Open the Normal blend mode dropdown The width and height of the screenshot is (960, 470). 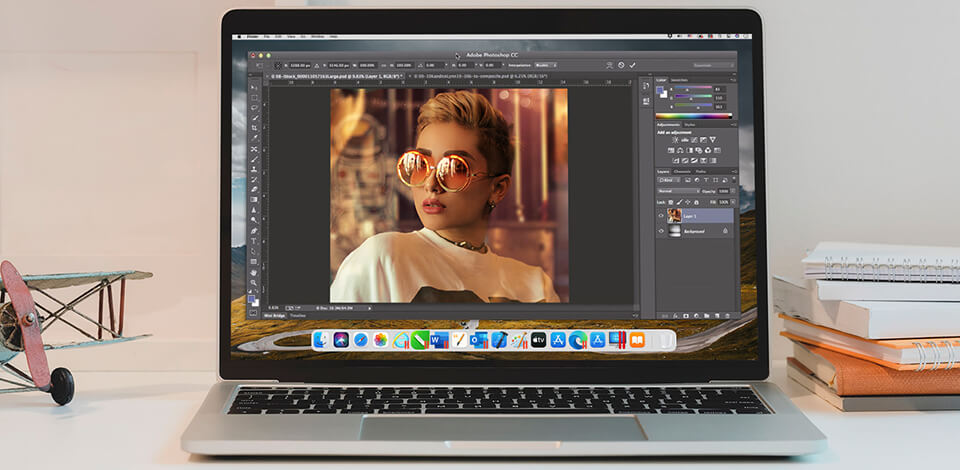(x=672, y=190)
